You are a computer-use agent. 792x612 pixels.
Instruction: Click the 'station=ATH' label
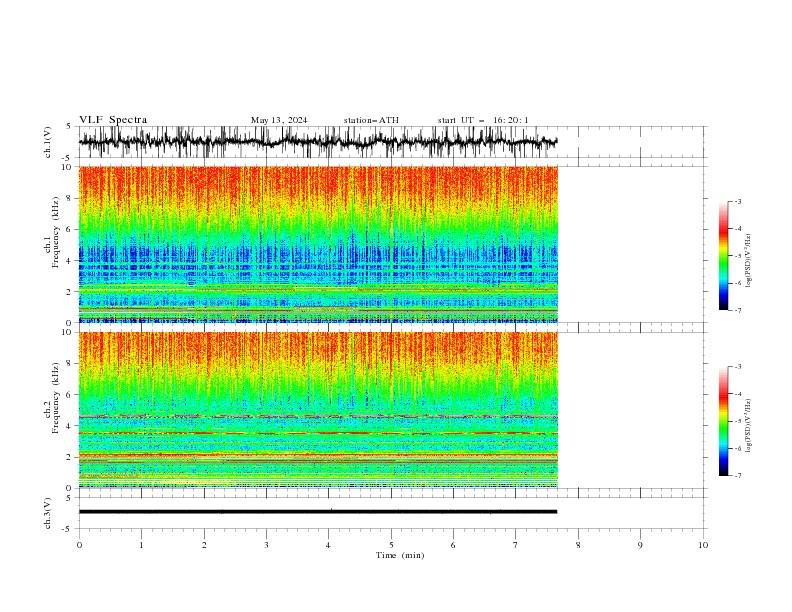[371, 120]
